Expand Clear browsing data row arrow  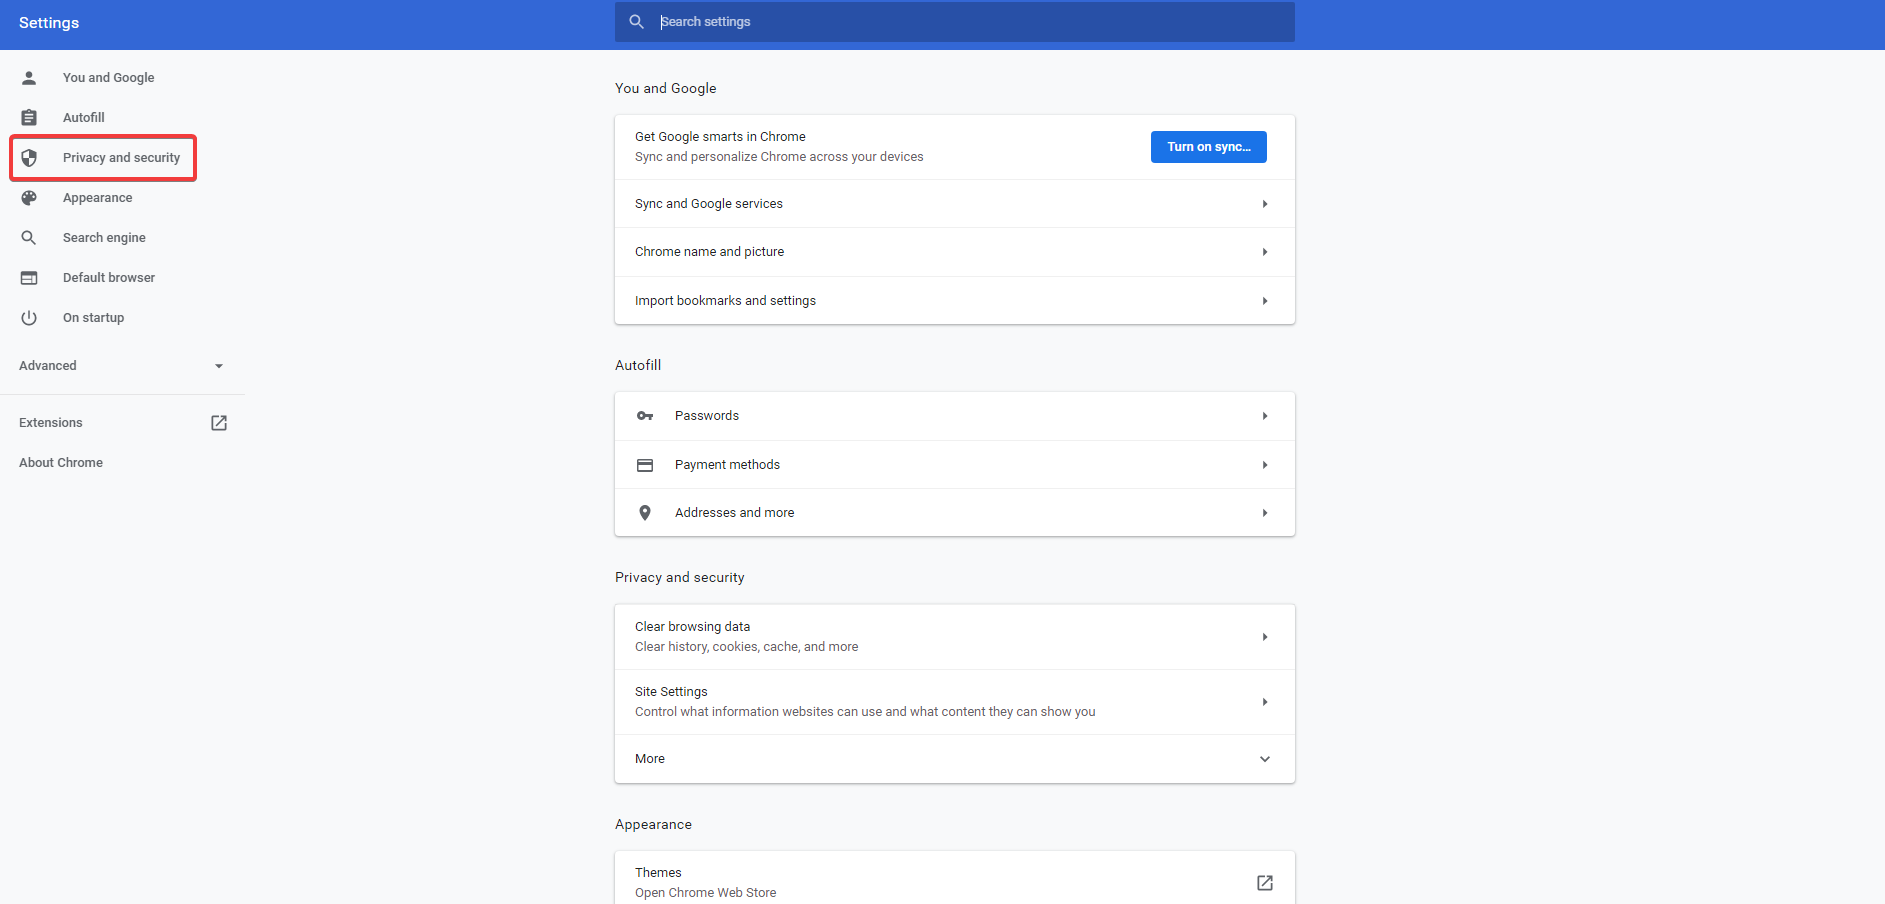[1264, 637]
